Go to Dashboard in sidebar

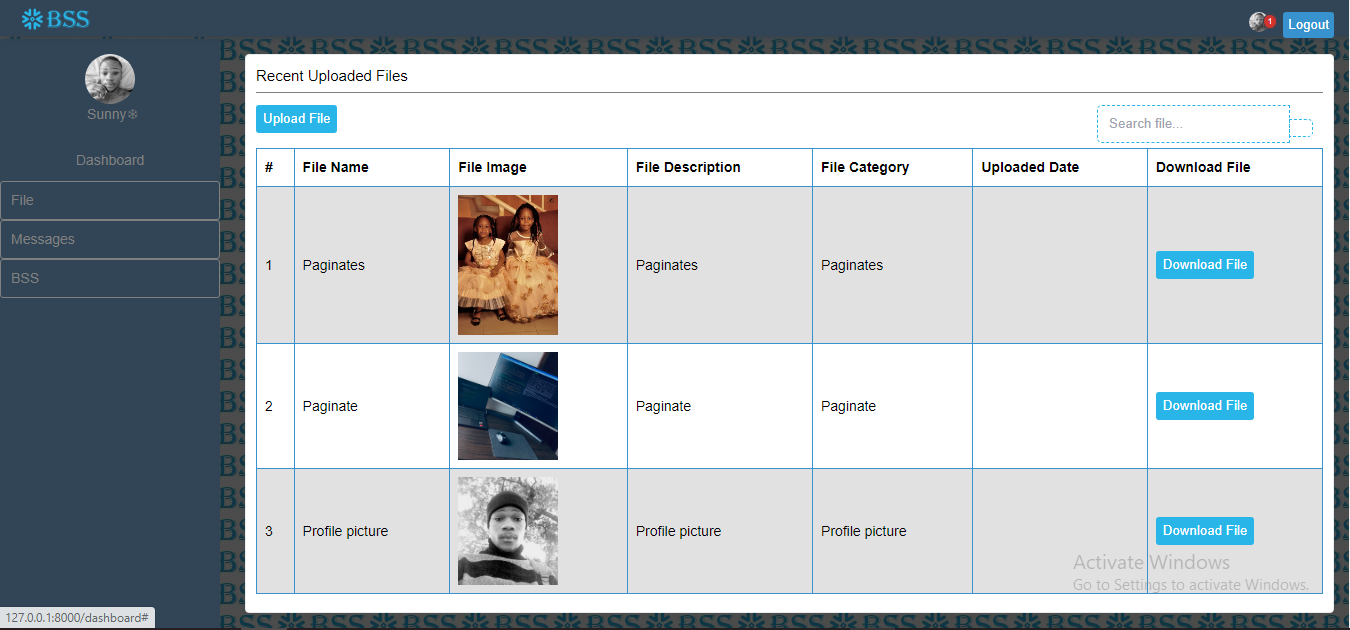coord(110,160)
